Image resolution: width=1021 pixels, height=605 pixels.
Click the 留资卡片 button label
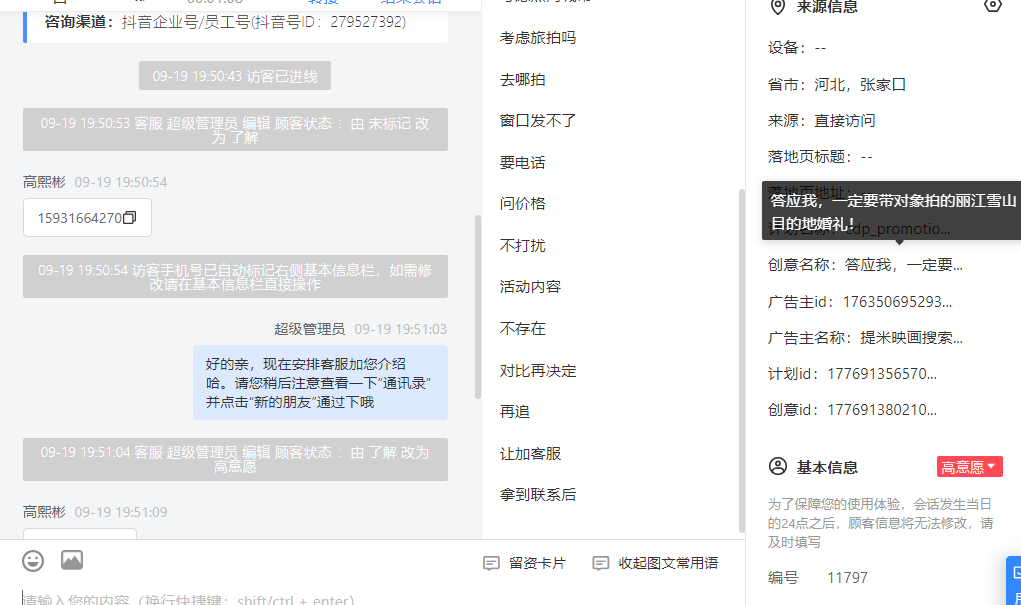(x=537, y=563)
